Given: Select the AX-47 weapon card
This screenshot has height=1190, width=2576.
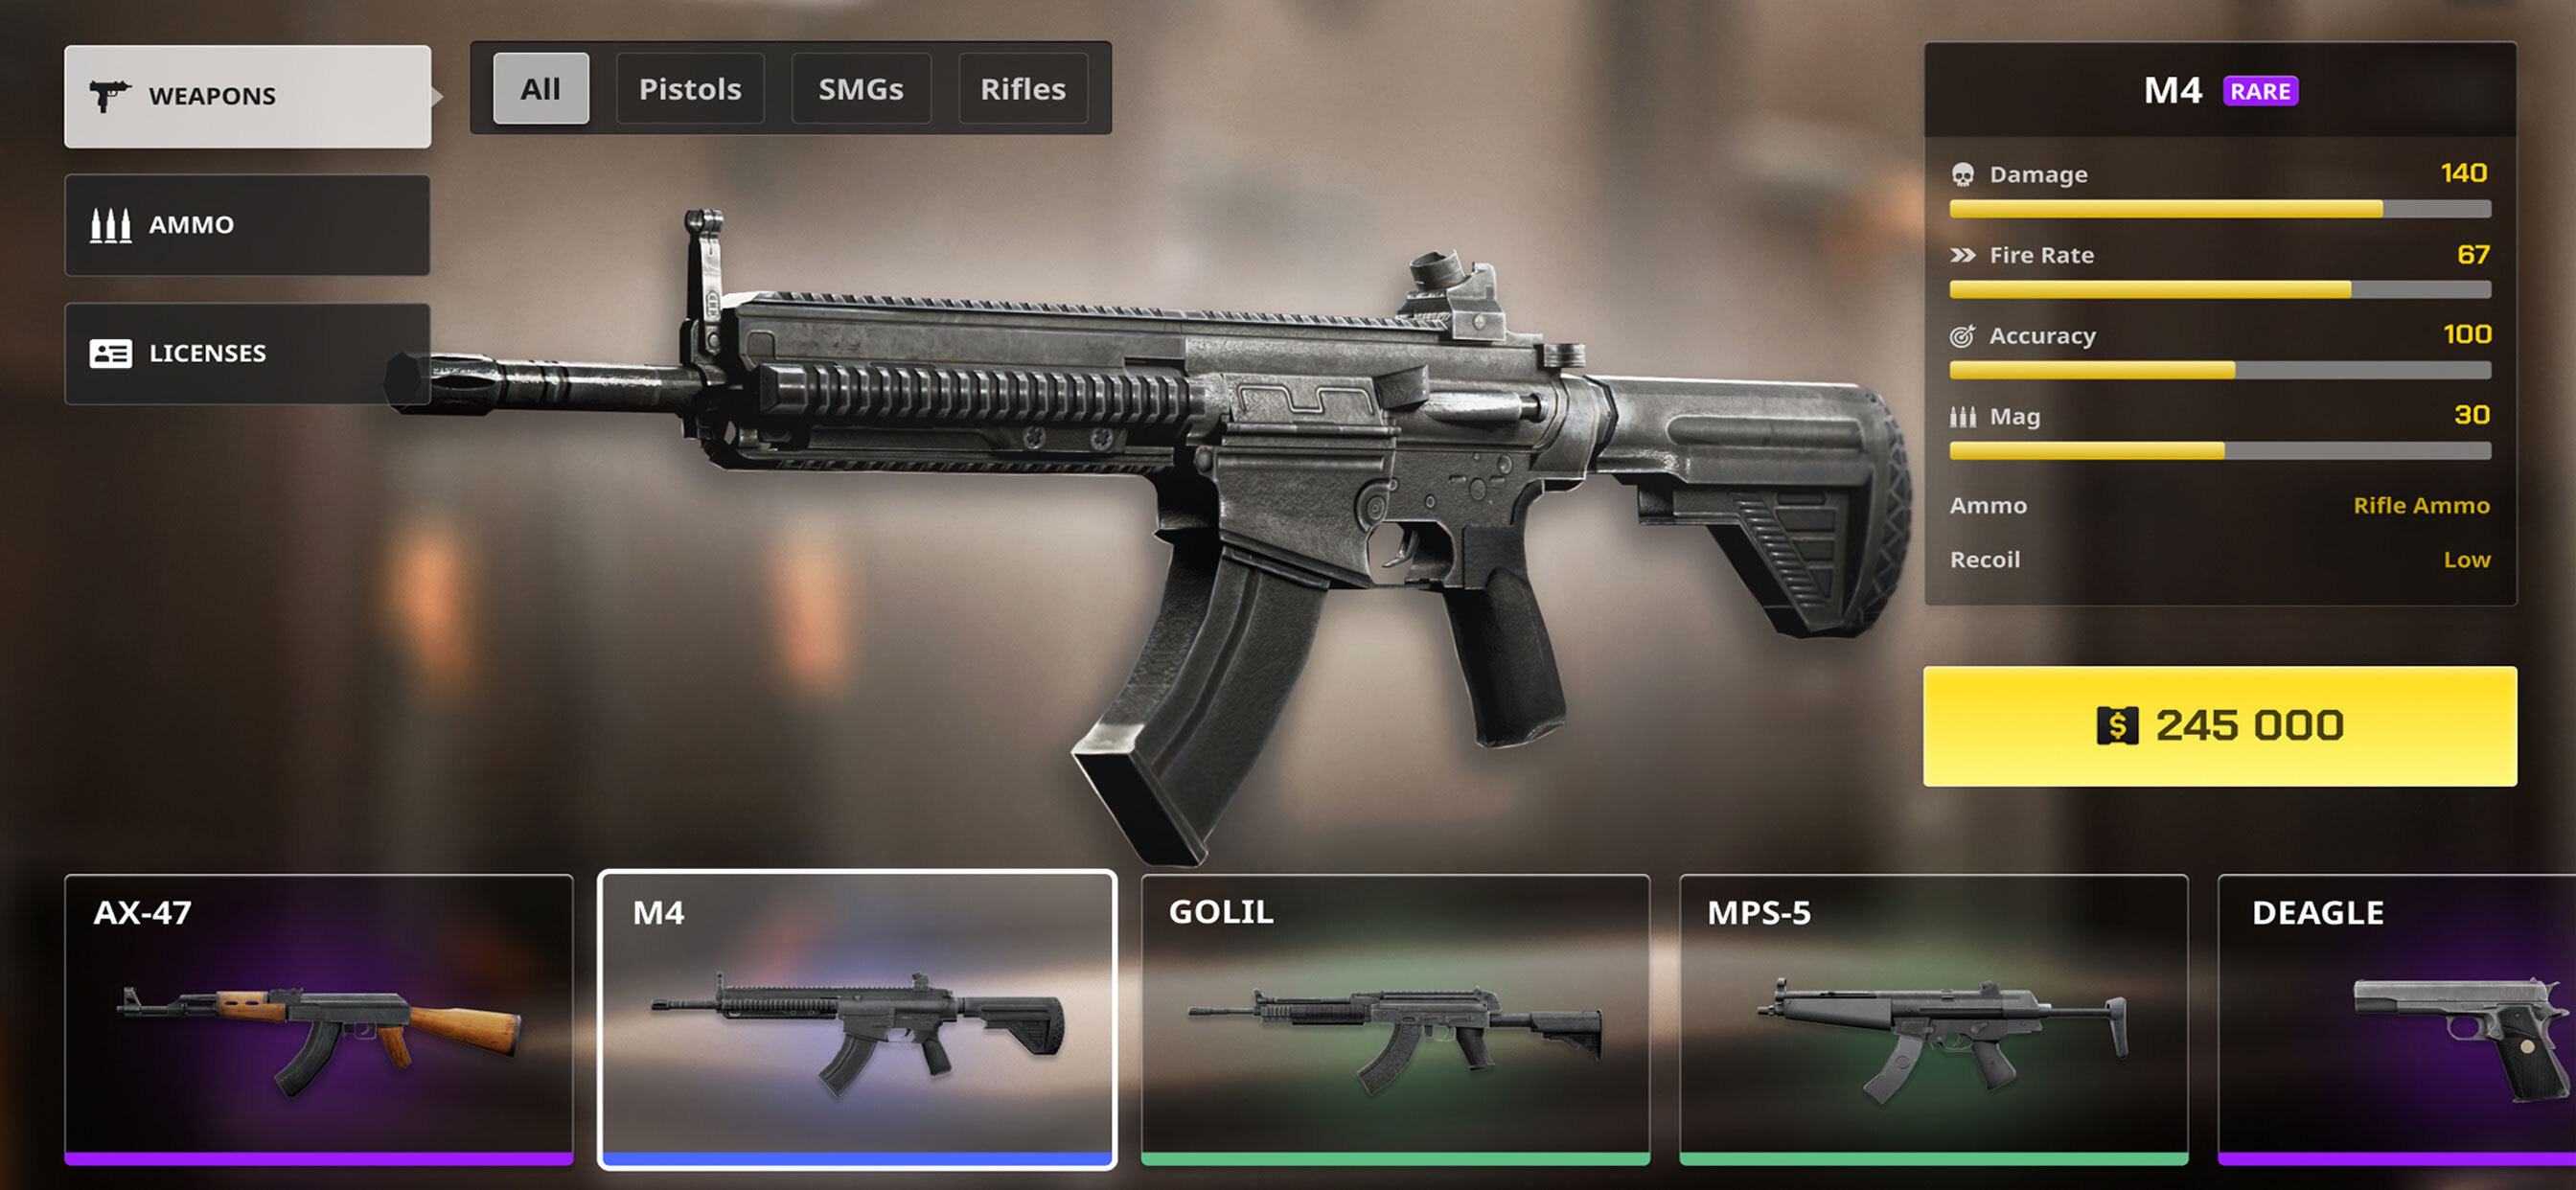Looking at the screenshot, I should (319, 1019).
